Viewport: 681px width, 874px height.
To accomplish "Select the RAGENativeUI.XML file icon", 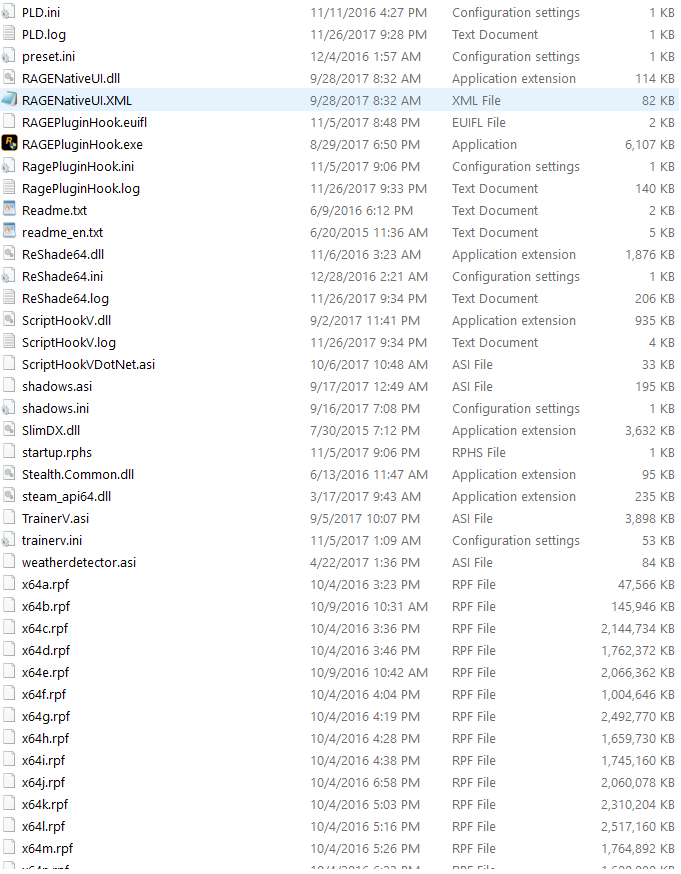I will 9,100.
